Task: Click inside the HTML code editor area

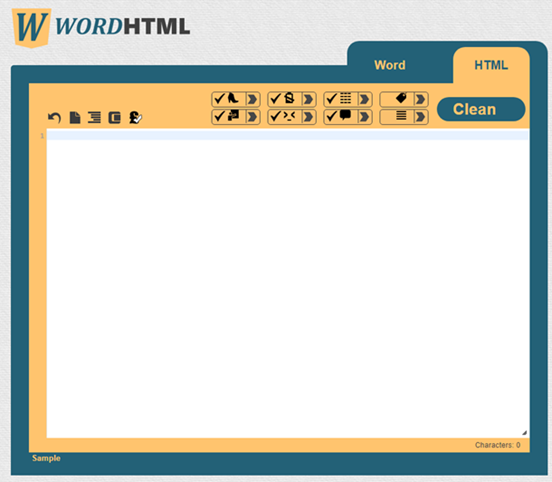Action: [x=288, y=283]
